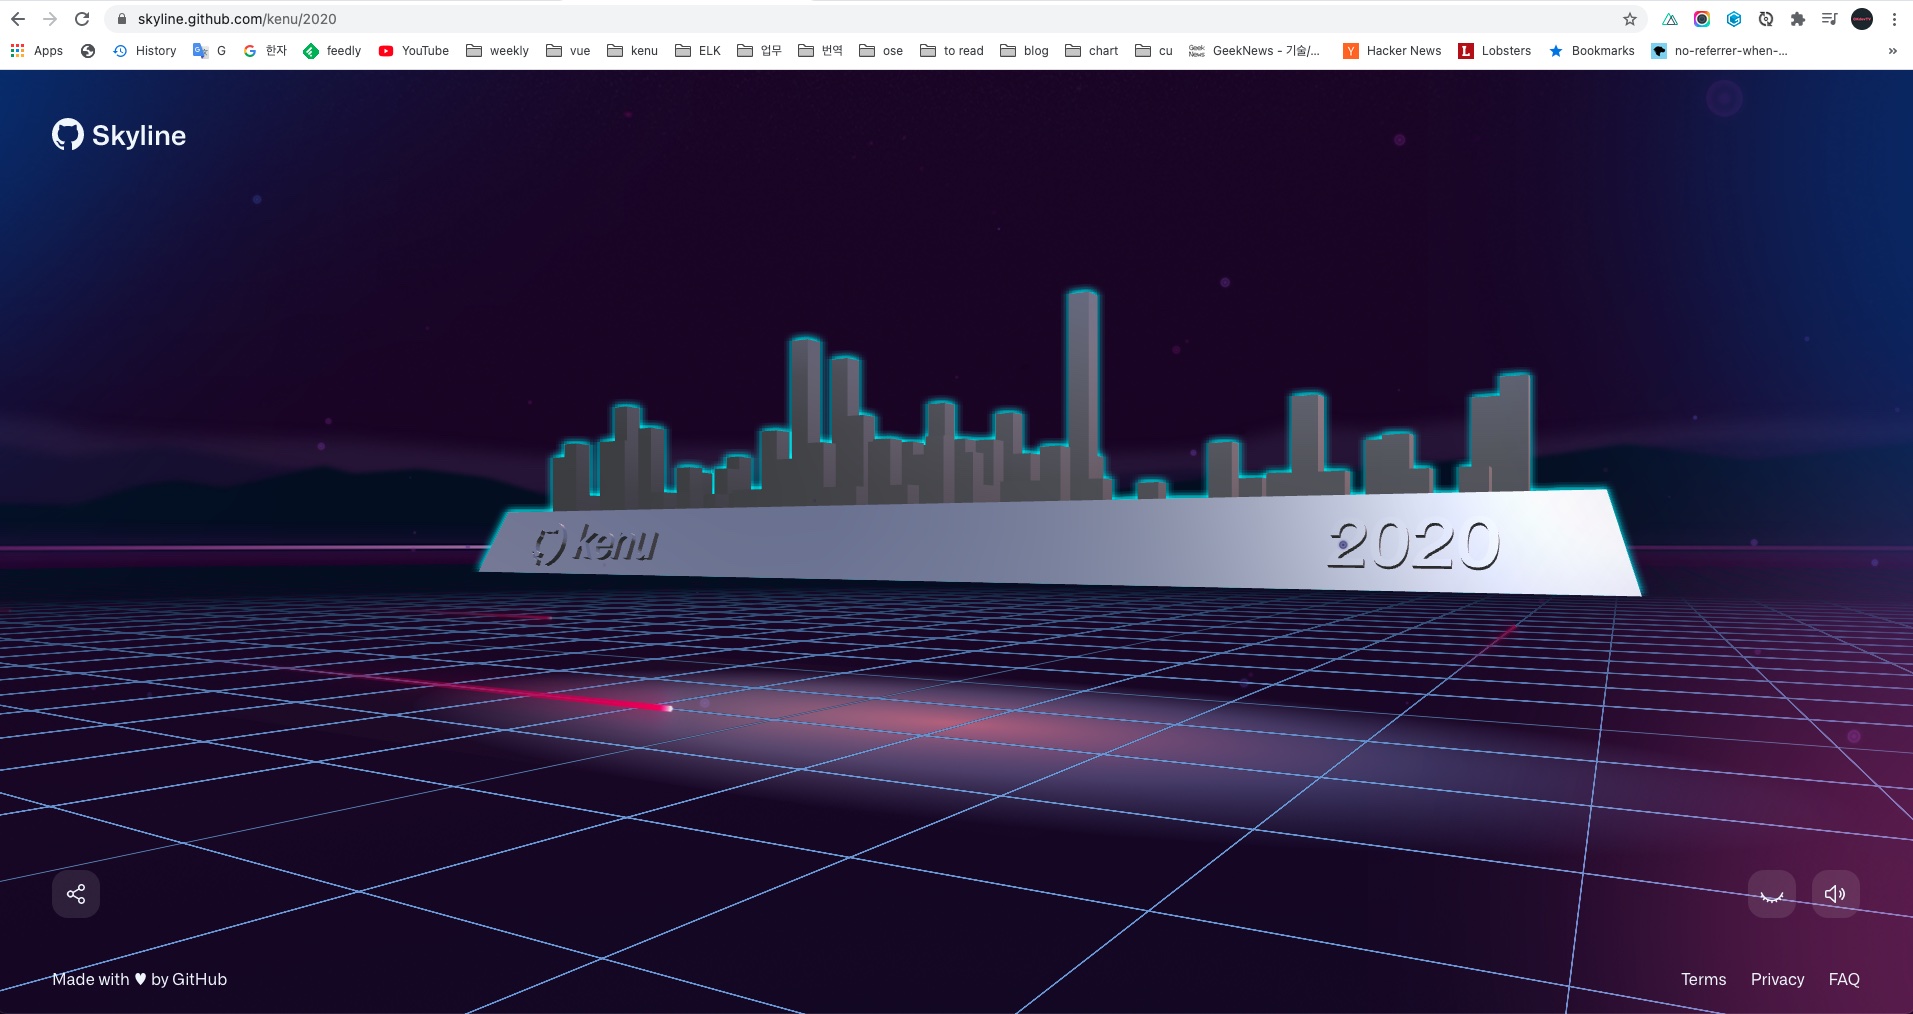Click the 2020 year engraving on the base
The image size is (1913, 1014).
point(1414,545)
